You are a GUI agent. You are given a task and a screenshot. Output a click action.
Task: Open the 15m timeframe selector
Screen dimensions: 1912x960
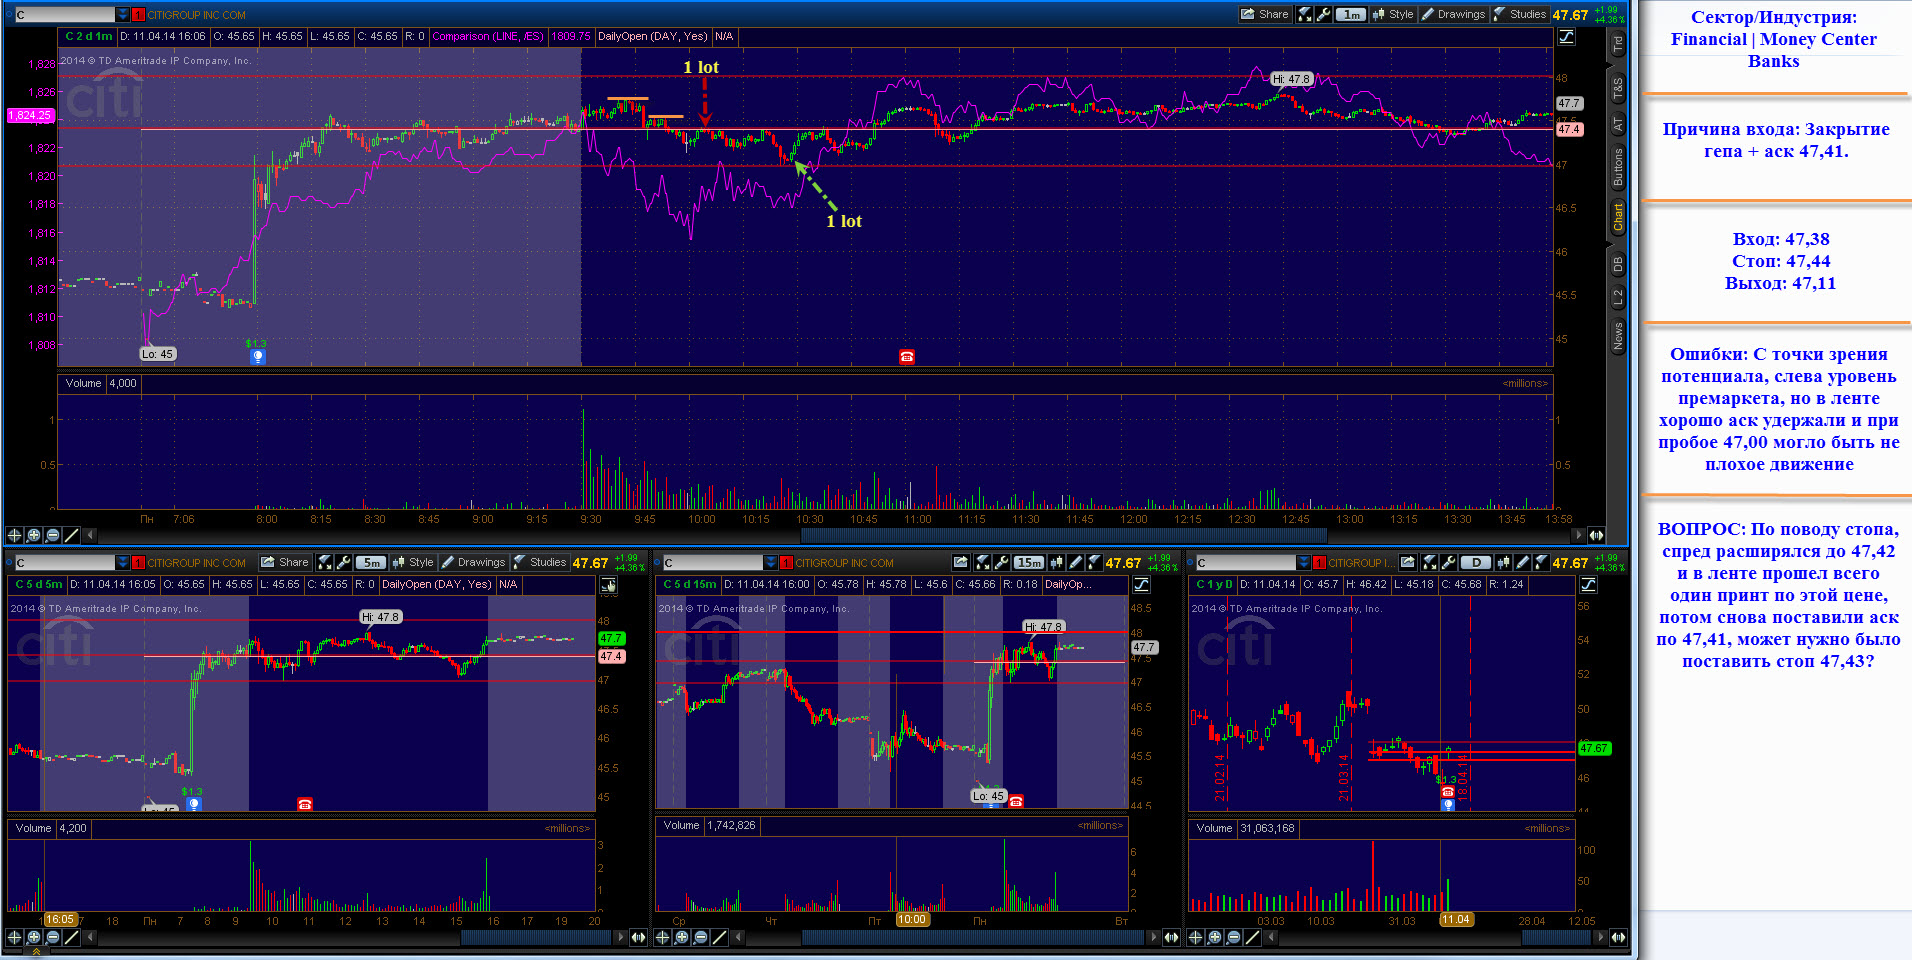point(1028,562)
